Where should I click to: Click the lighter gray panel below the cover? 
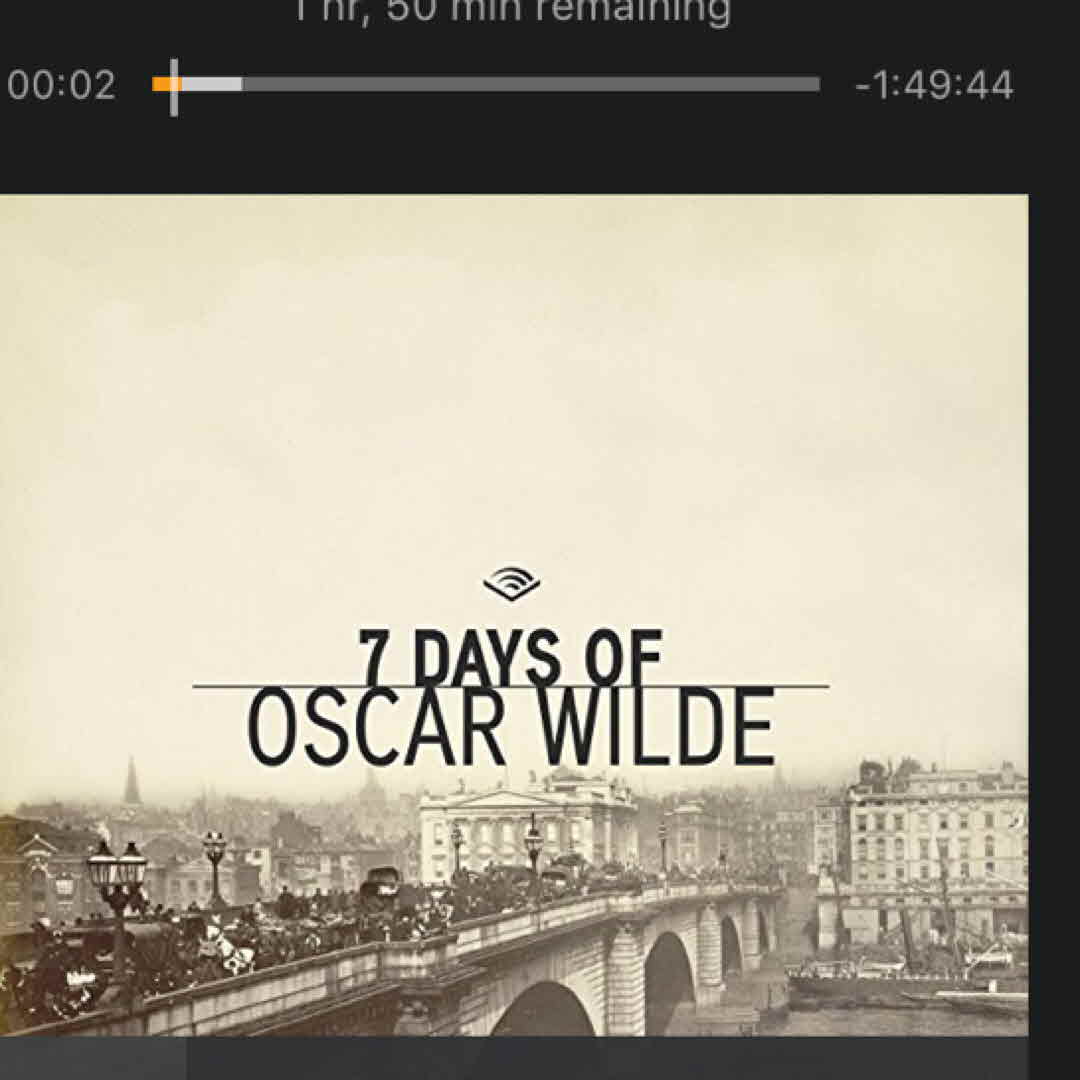(x=93, y=1059)
